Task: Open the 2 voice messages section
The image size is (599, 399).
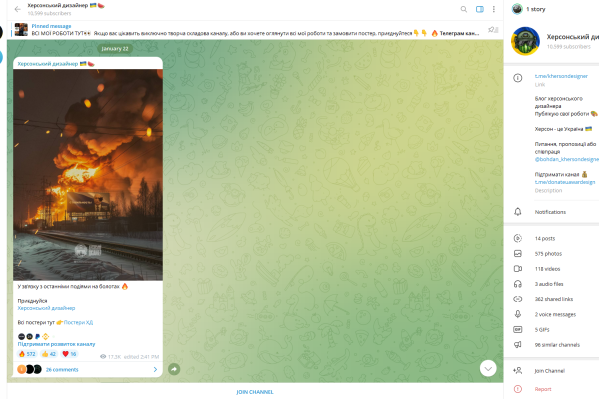Action: pyautogui.click(x=551, y=315)
